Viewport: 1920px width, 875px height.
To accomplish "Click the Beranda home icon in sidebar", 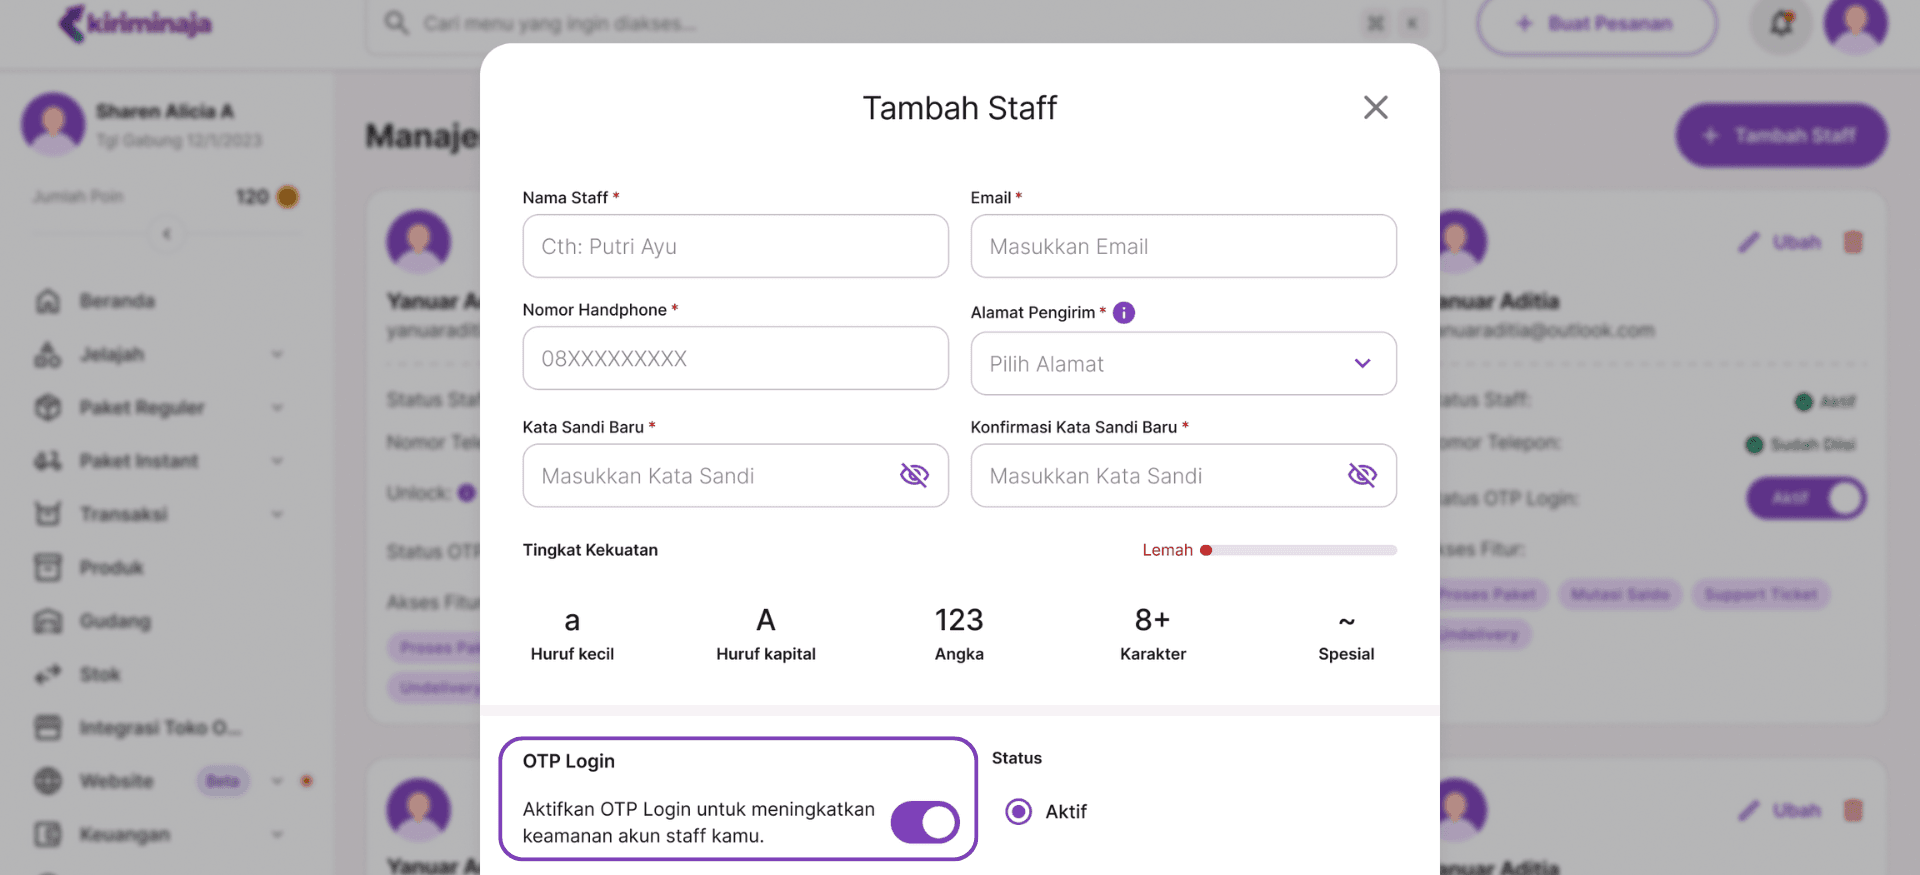I will [x=48, y=301].
